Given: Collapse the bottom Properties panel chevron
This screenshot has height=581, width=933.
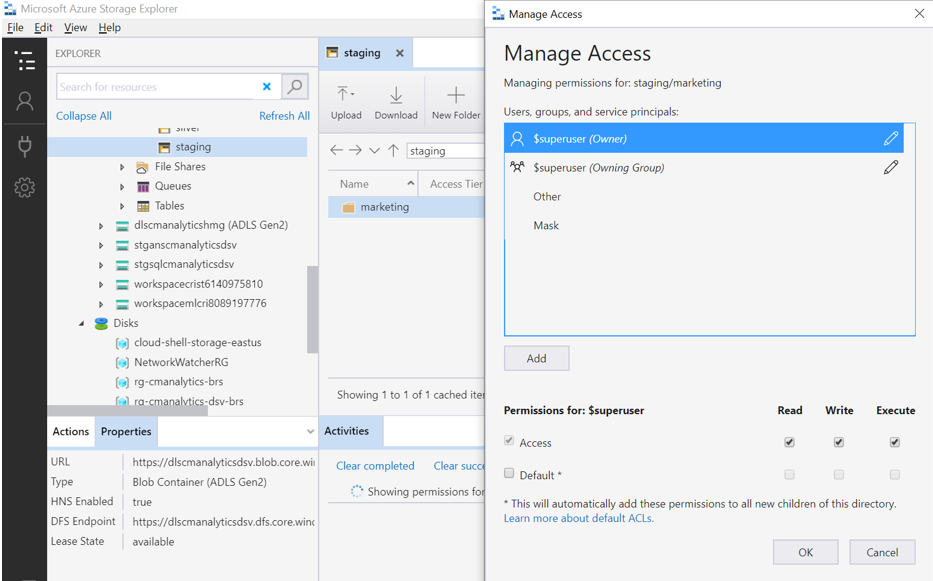Looking at the screenshot, I should (310, 432).
